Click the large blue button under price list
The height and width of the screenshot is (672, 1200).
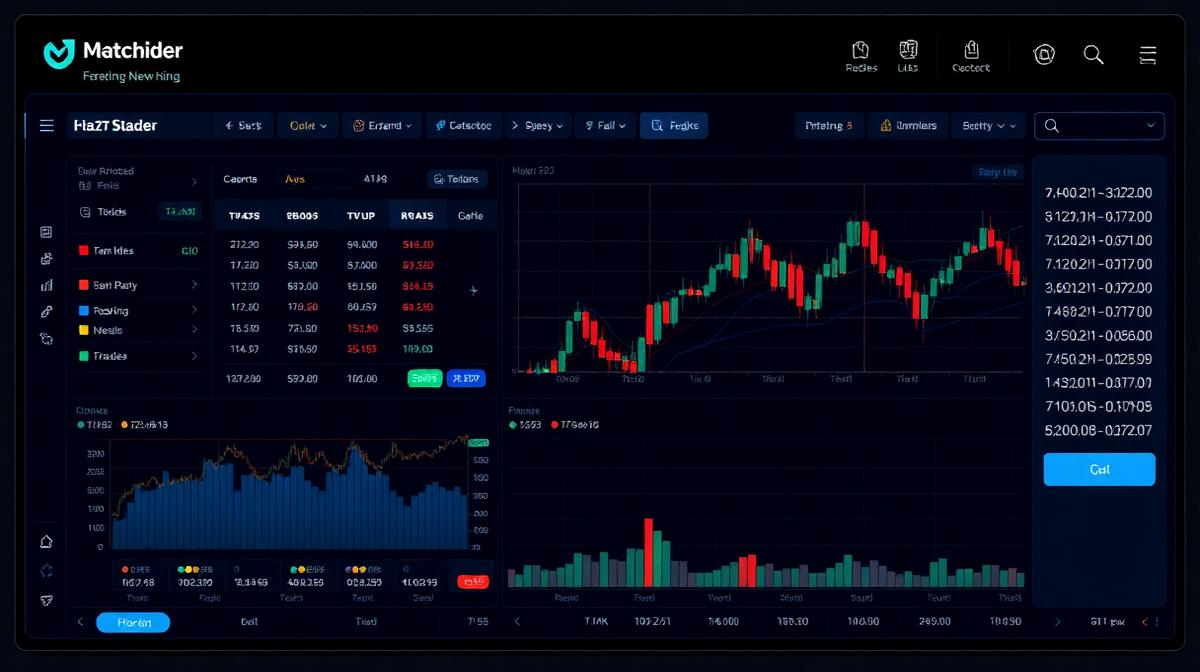(x=1099, y=469)
